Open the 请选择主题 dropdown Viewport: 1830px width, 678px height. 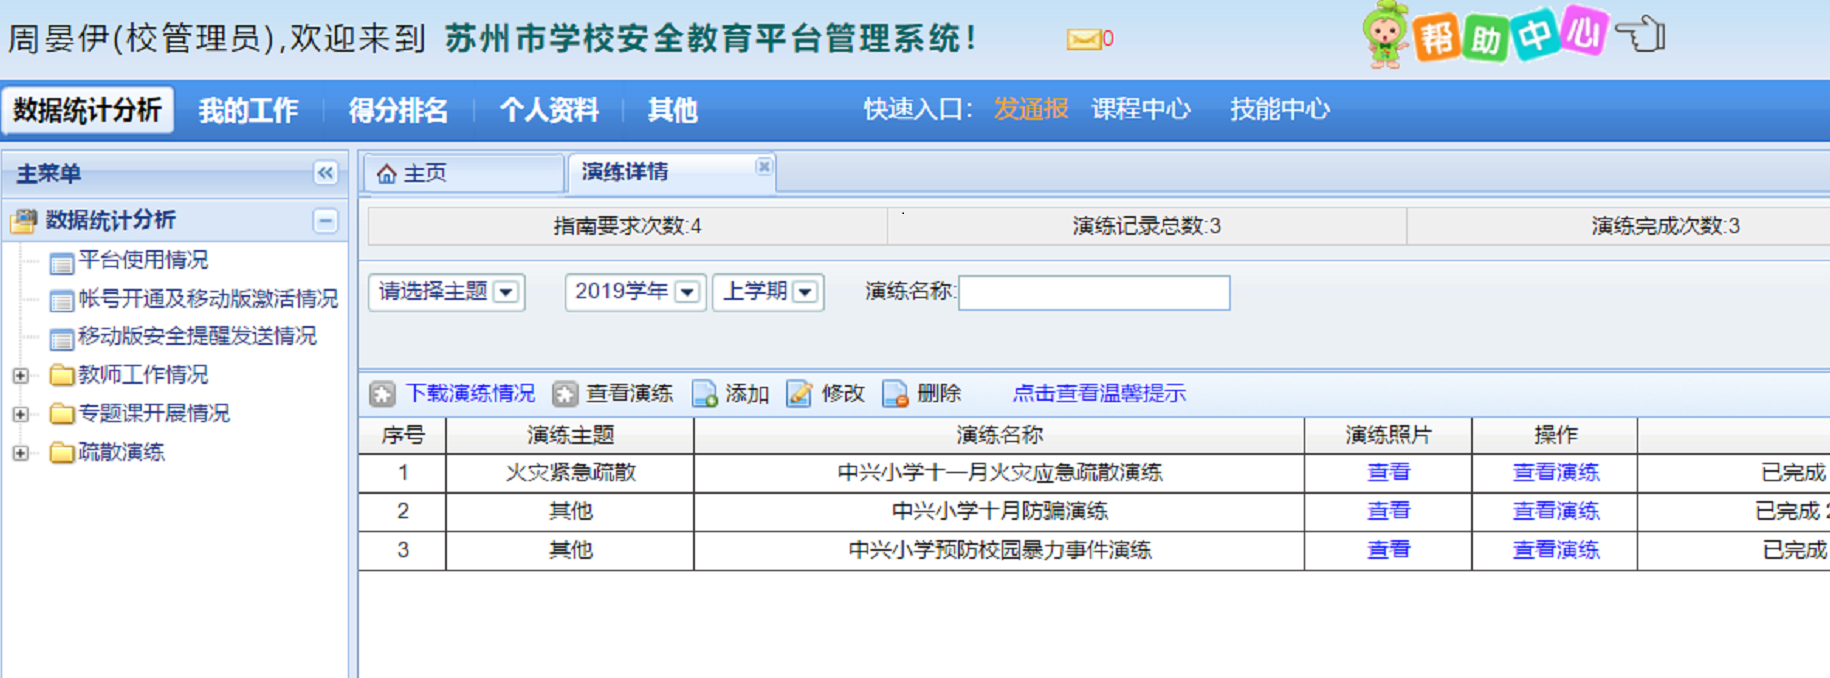pyautogui.click(x=506, y=292)
